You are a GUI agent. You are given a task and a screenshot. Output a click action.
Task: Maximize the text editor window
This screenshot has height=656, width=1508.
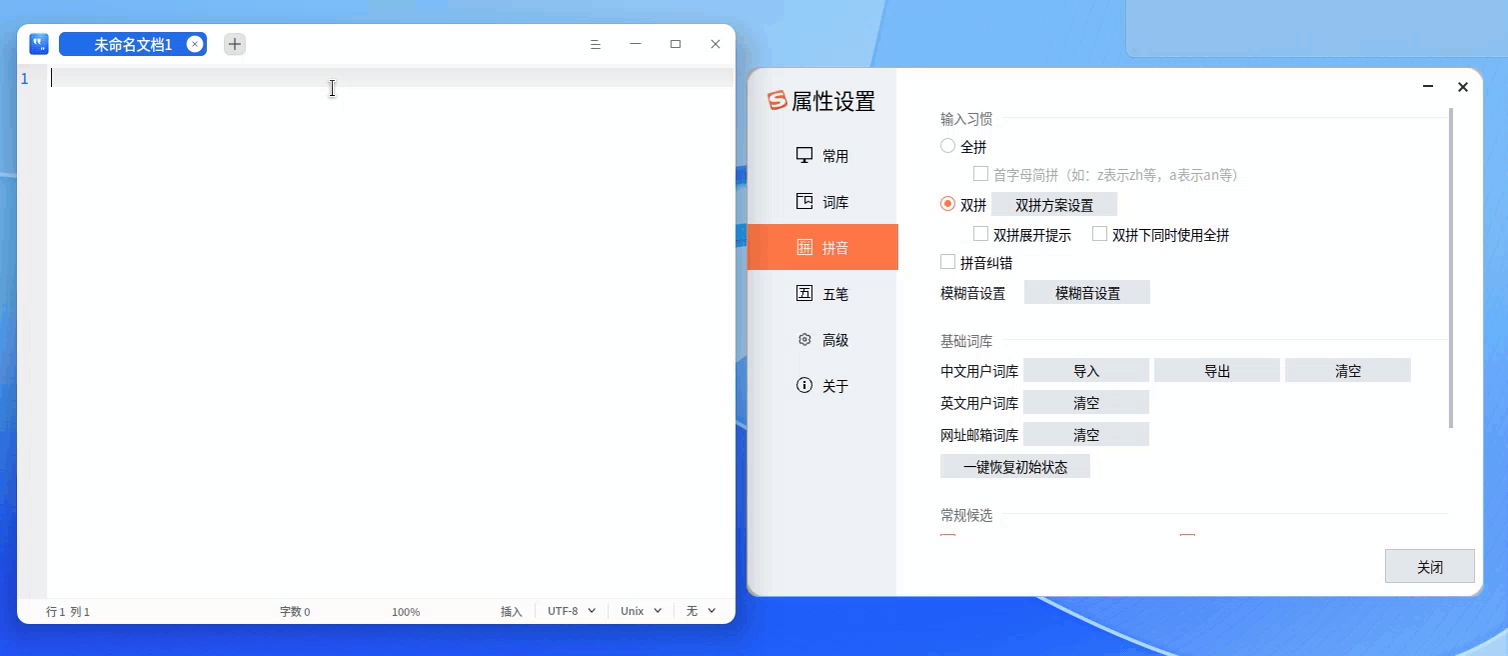coord(675,44)
